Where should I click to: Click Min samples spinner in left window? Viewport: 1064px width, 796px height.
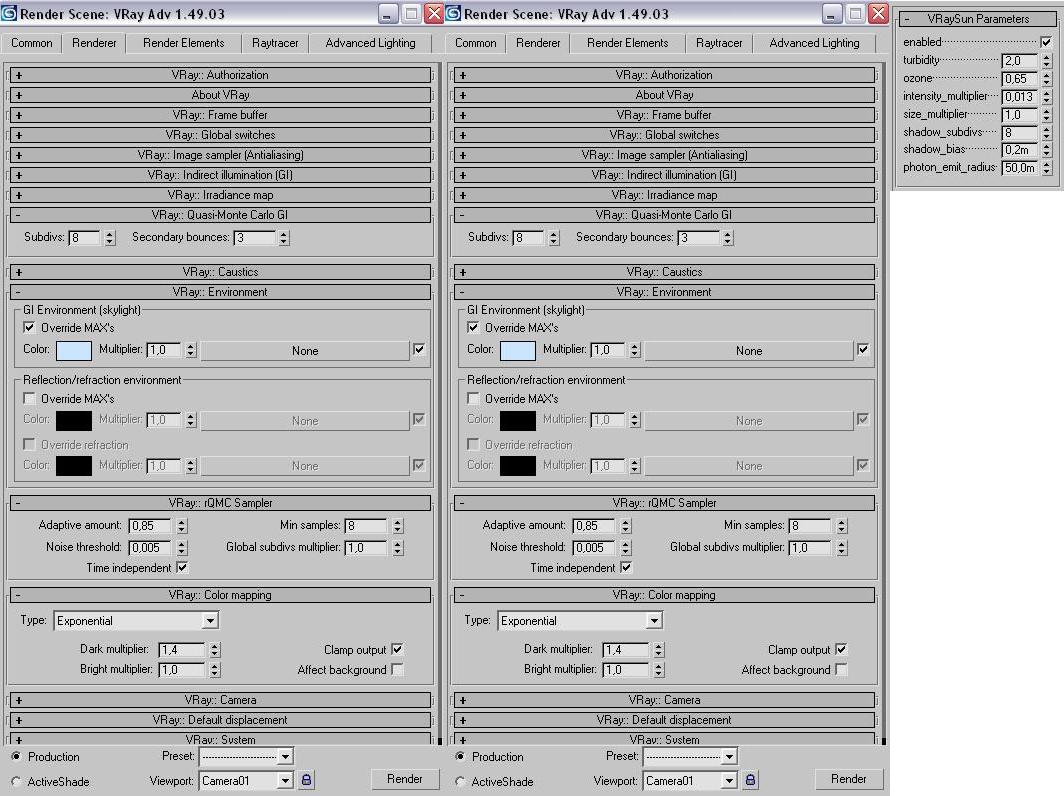pyautogui.click(x=398, y=526)
